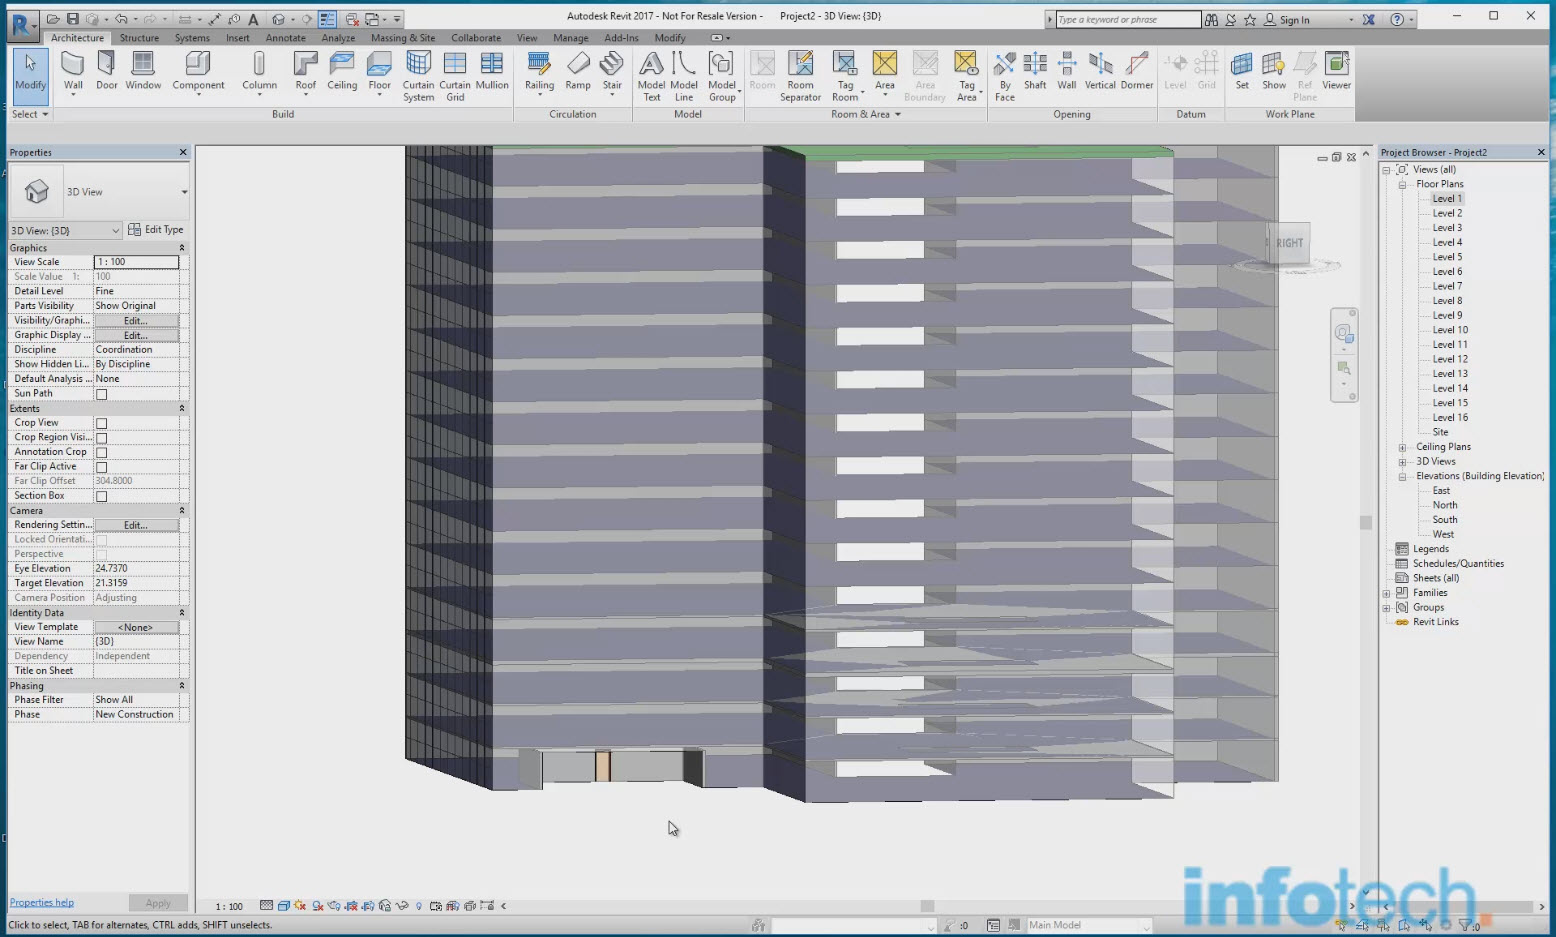Select the Shaft opening tool
1556x937 pixels.
1035,73
